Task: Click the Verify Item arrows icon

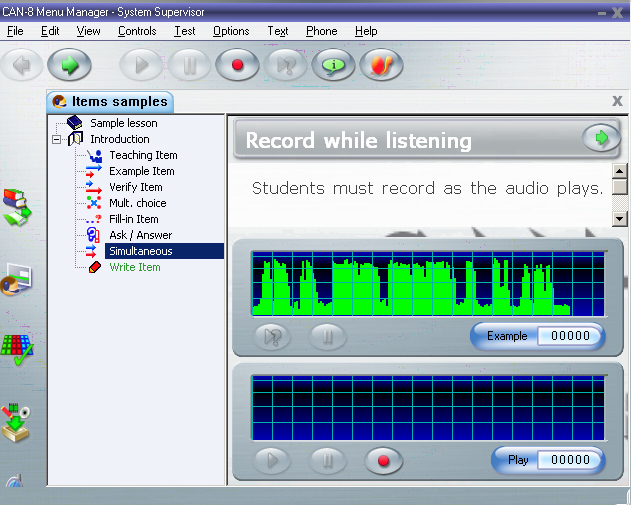Action: pos(94,187)
